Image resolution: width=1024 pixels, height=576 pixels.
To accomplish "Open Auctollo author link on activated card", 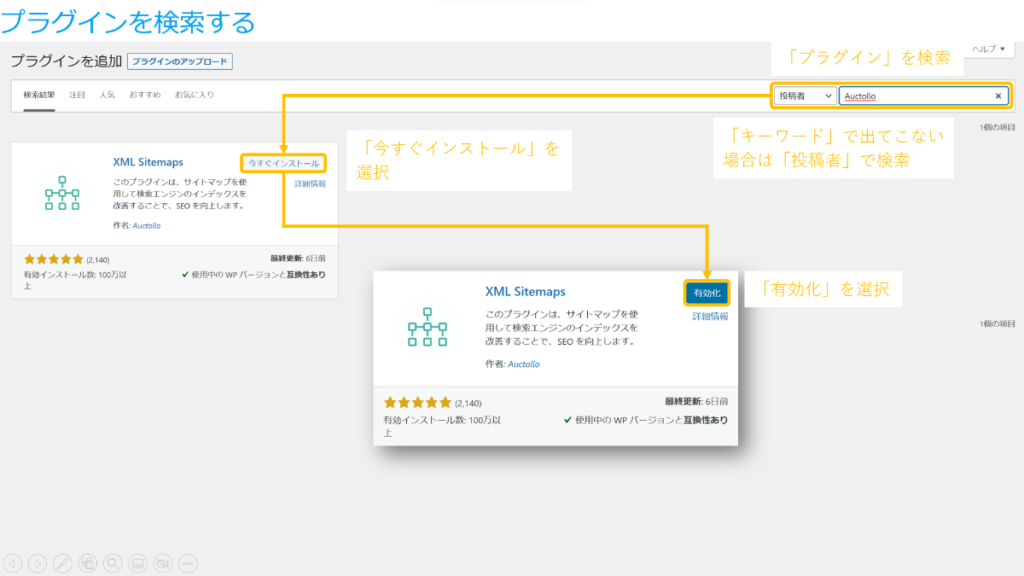I will coord(524,364).
